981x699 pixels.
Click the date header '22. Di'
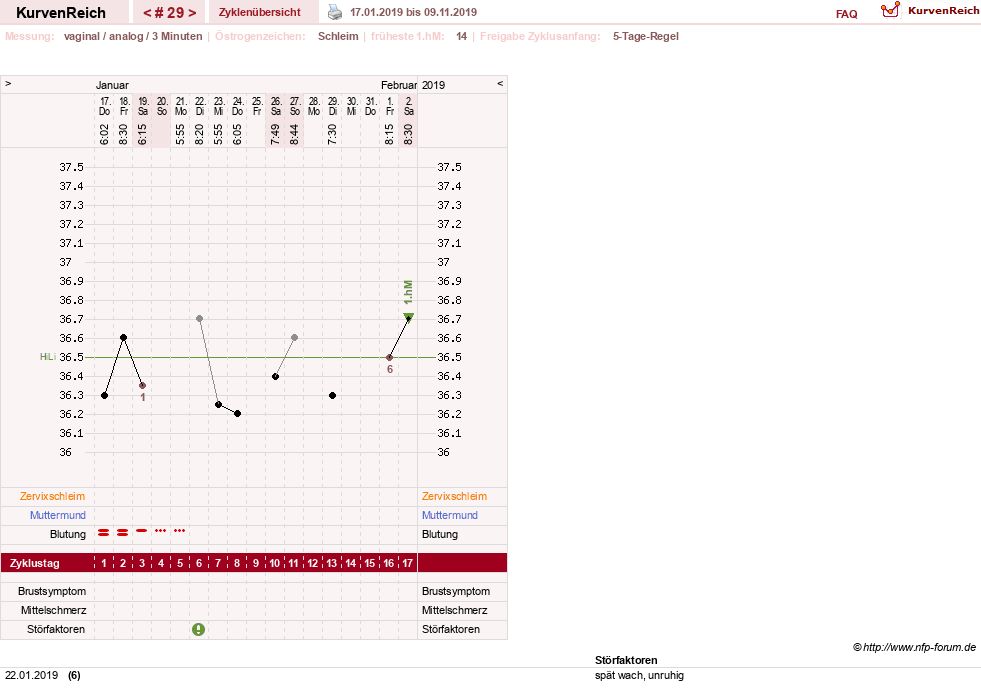(x=200, y=106)
